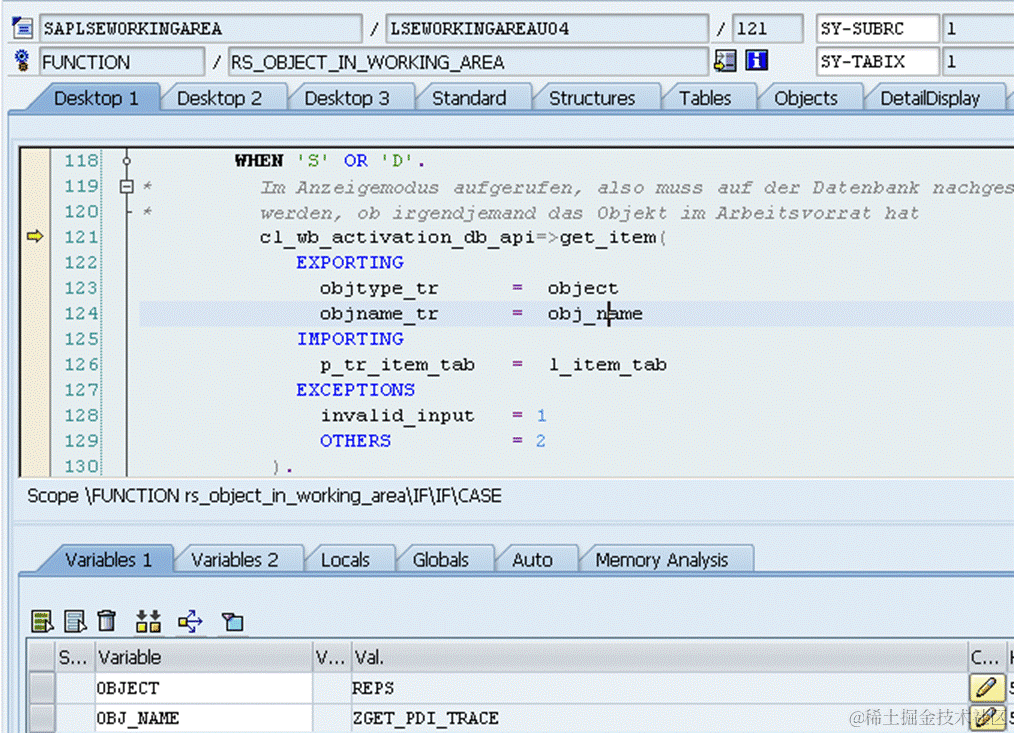Click the Scope path text below editor
The height and width of the screenshot is (733, 1014).
(x=264, y=496)
